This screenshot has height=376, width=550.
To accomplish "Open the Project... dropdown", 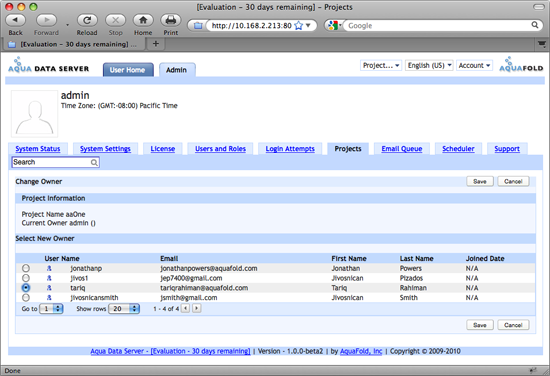I will point(381,65).
